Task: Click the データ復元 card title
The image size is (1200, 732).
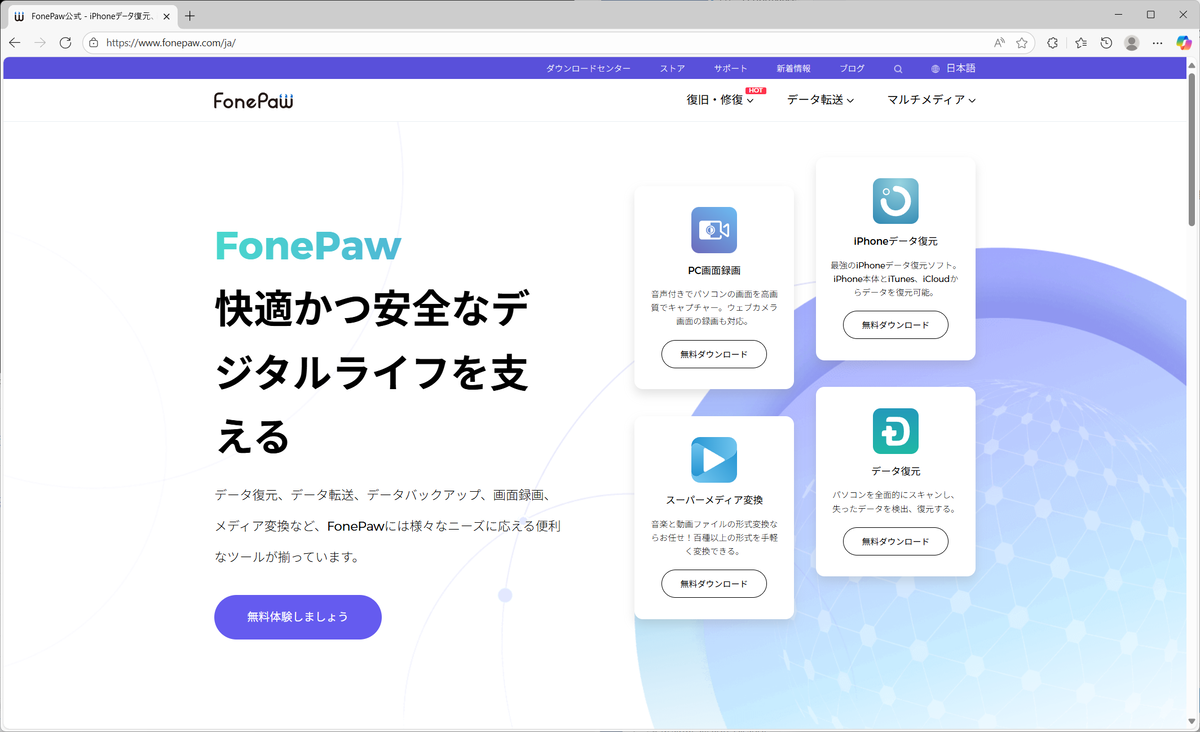Action: coord(896,471)
